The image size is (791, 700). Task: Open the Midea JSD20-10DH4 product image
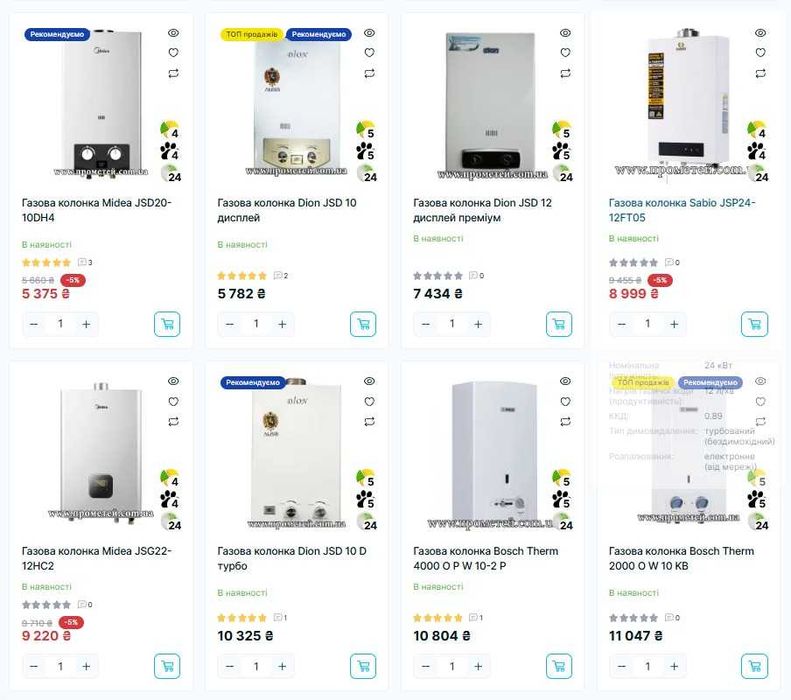[x=101, y=103]
